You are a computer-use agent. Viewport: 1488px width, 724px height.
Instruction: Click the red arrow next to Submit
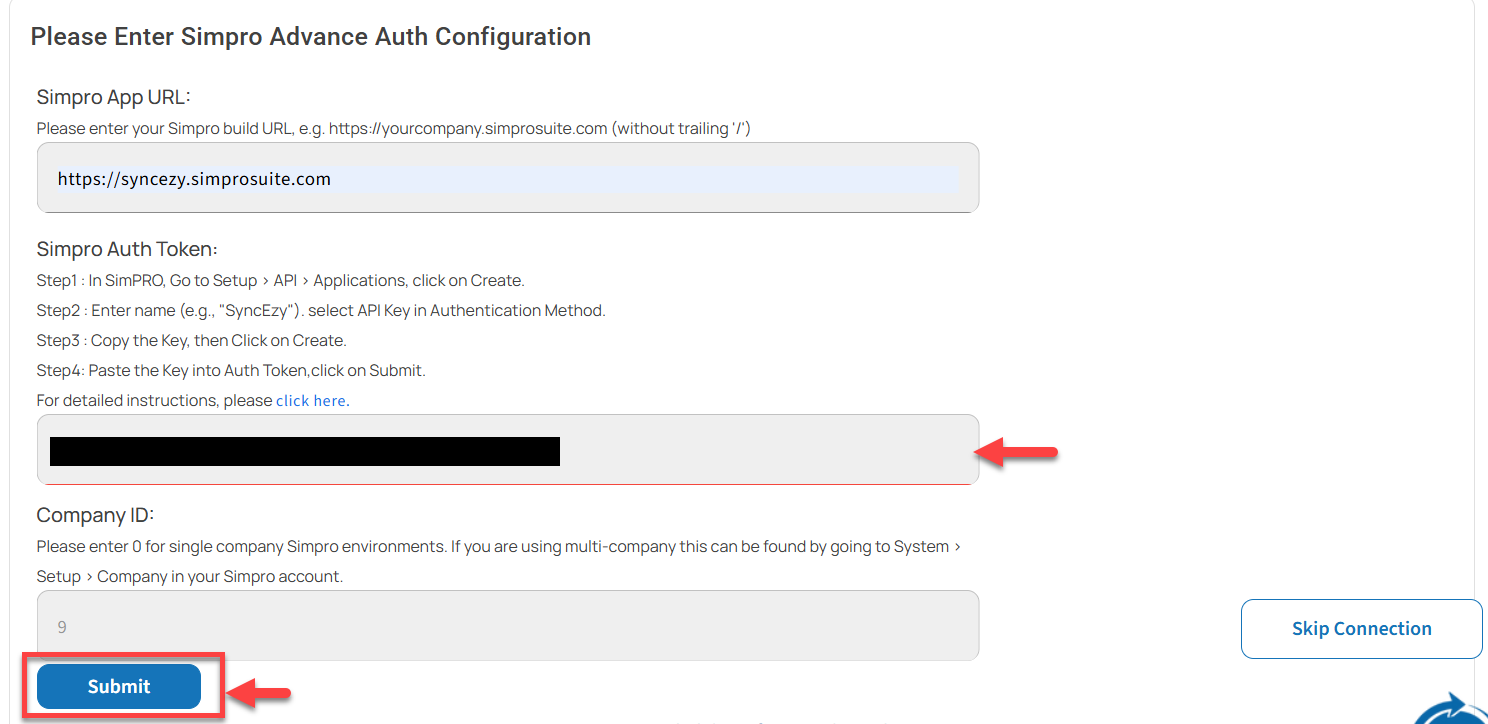[x=259, y=691]
